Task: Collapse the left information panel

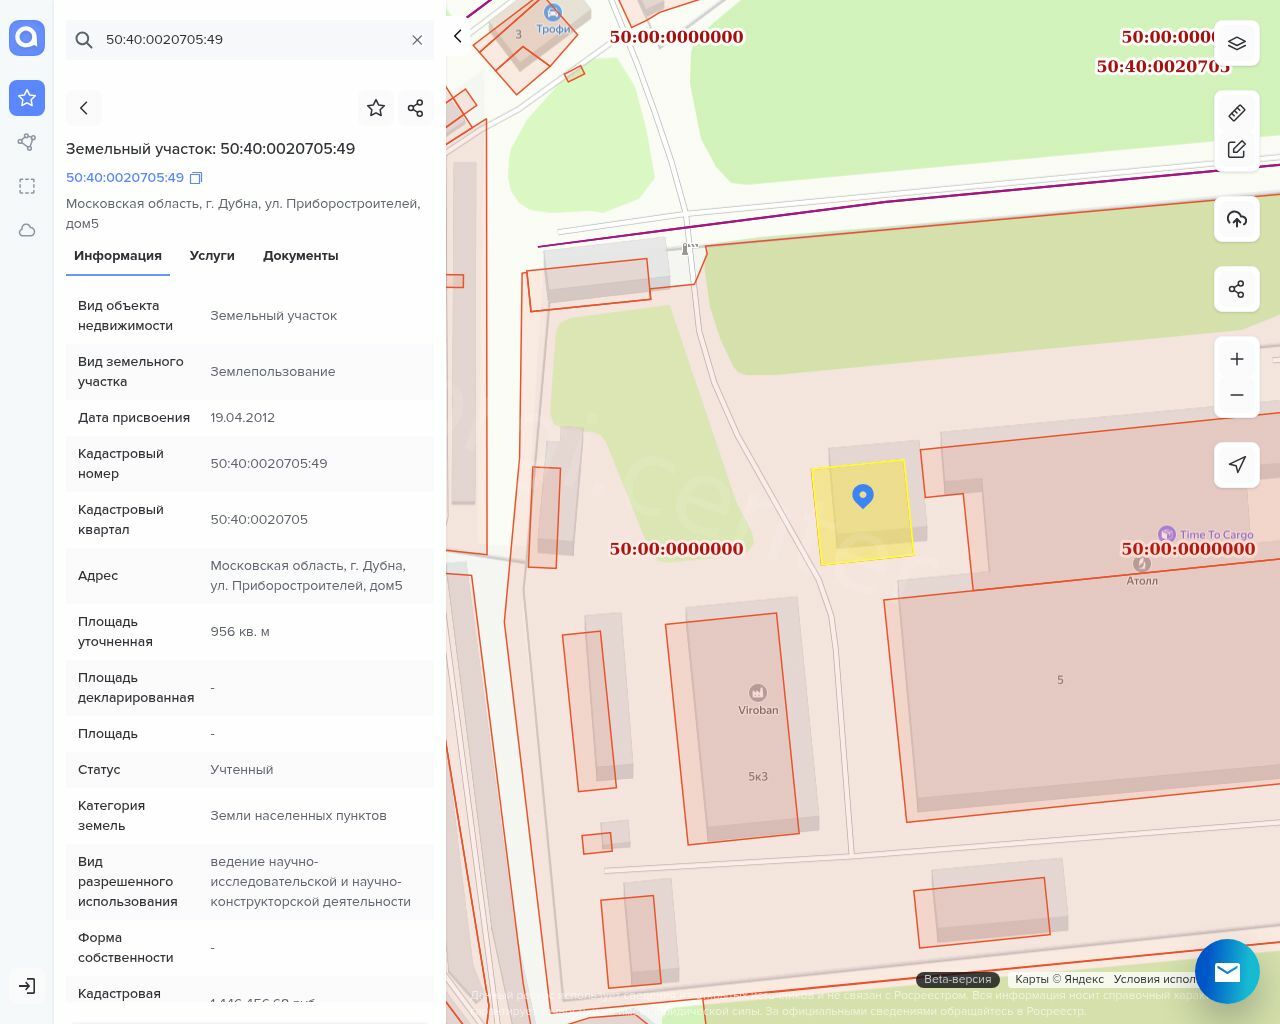Action: click(458, 36)
